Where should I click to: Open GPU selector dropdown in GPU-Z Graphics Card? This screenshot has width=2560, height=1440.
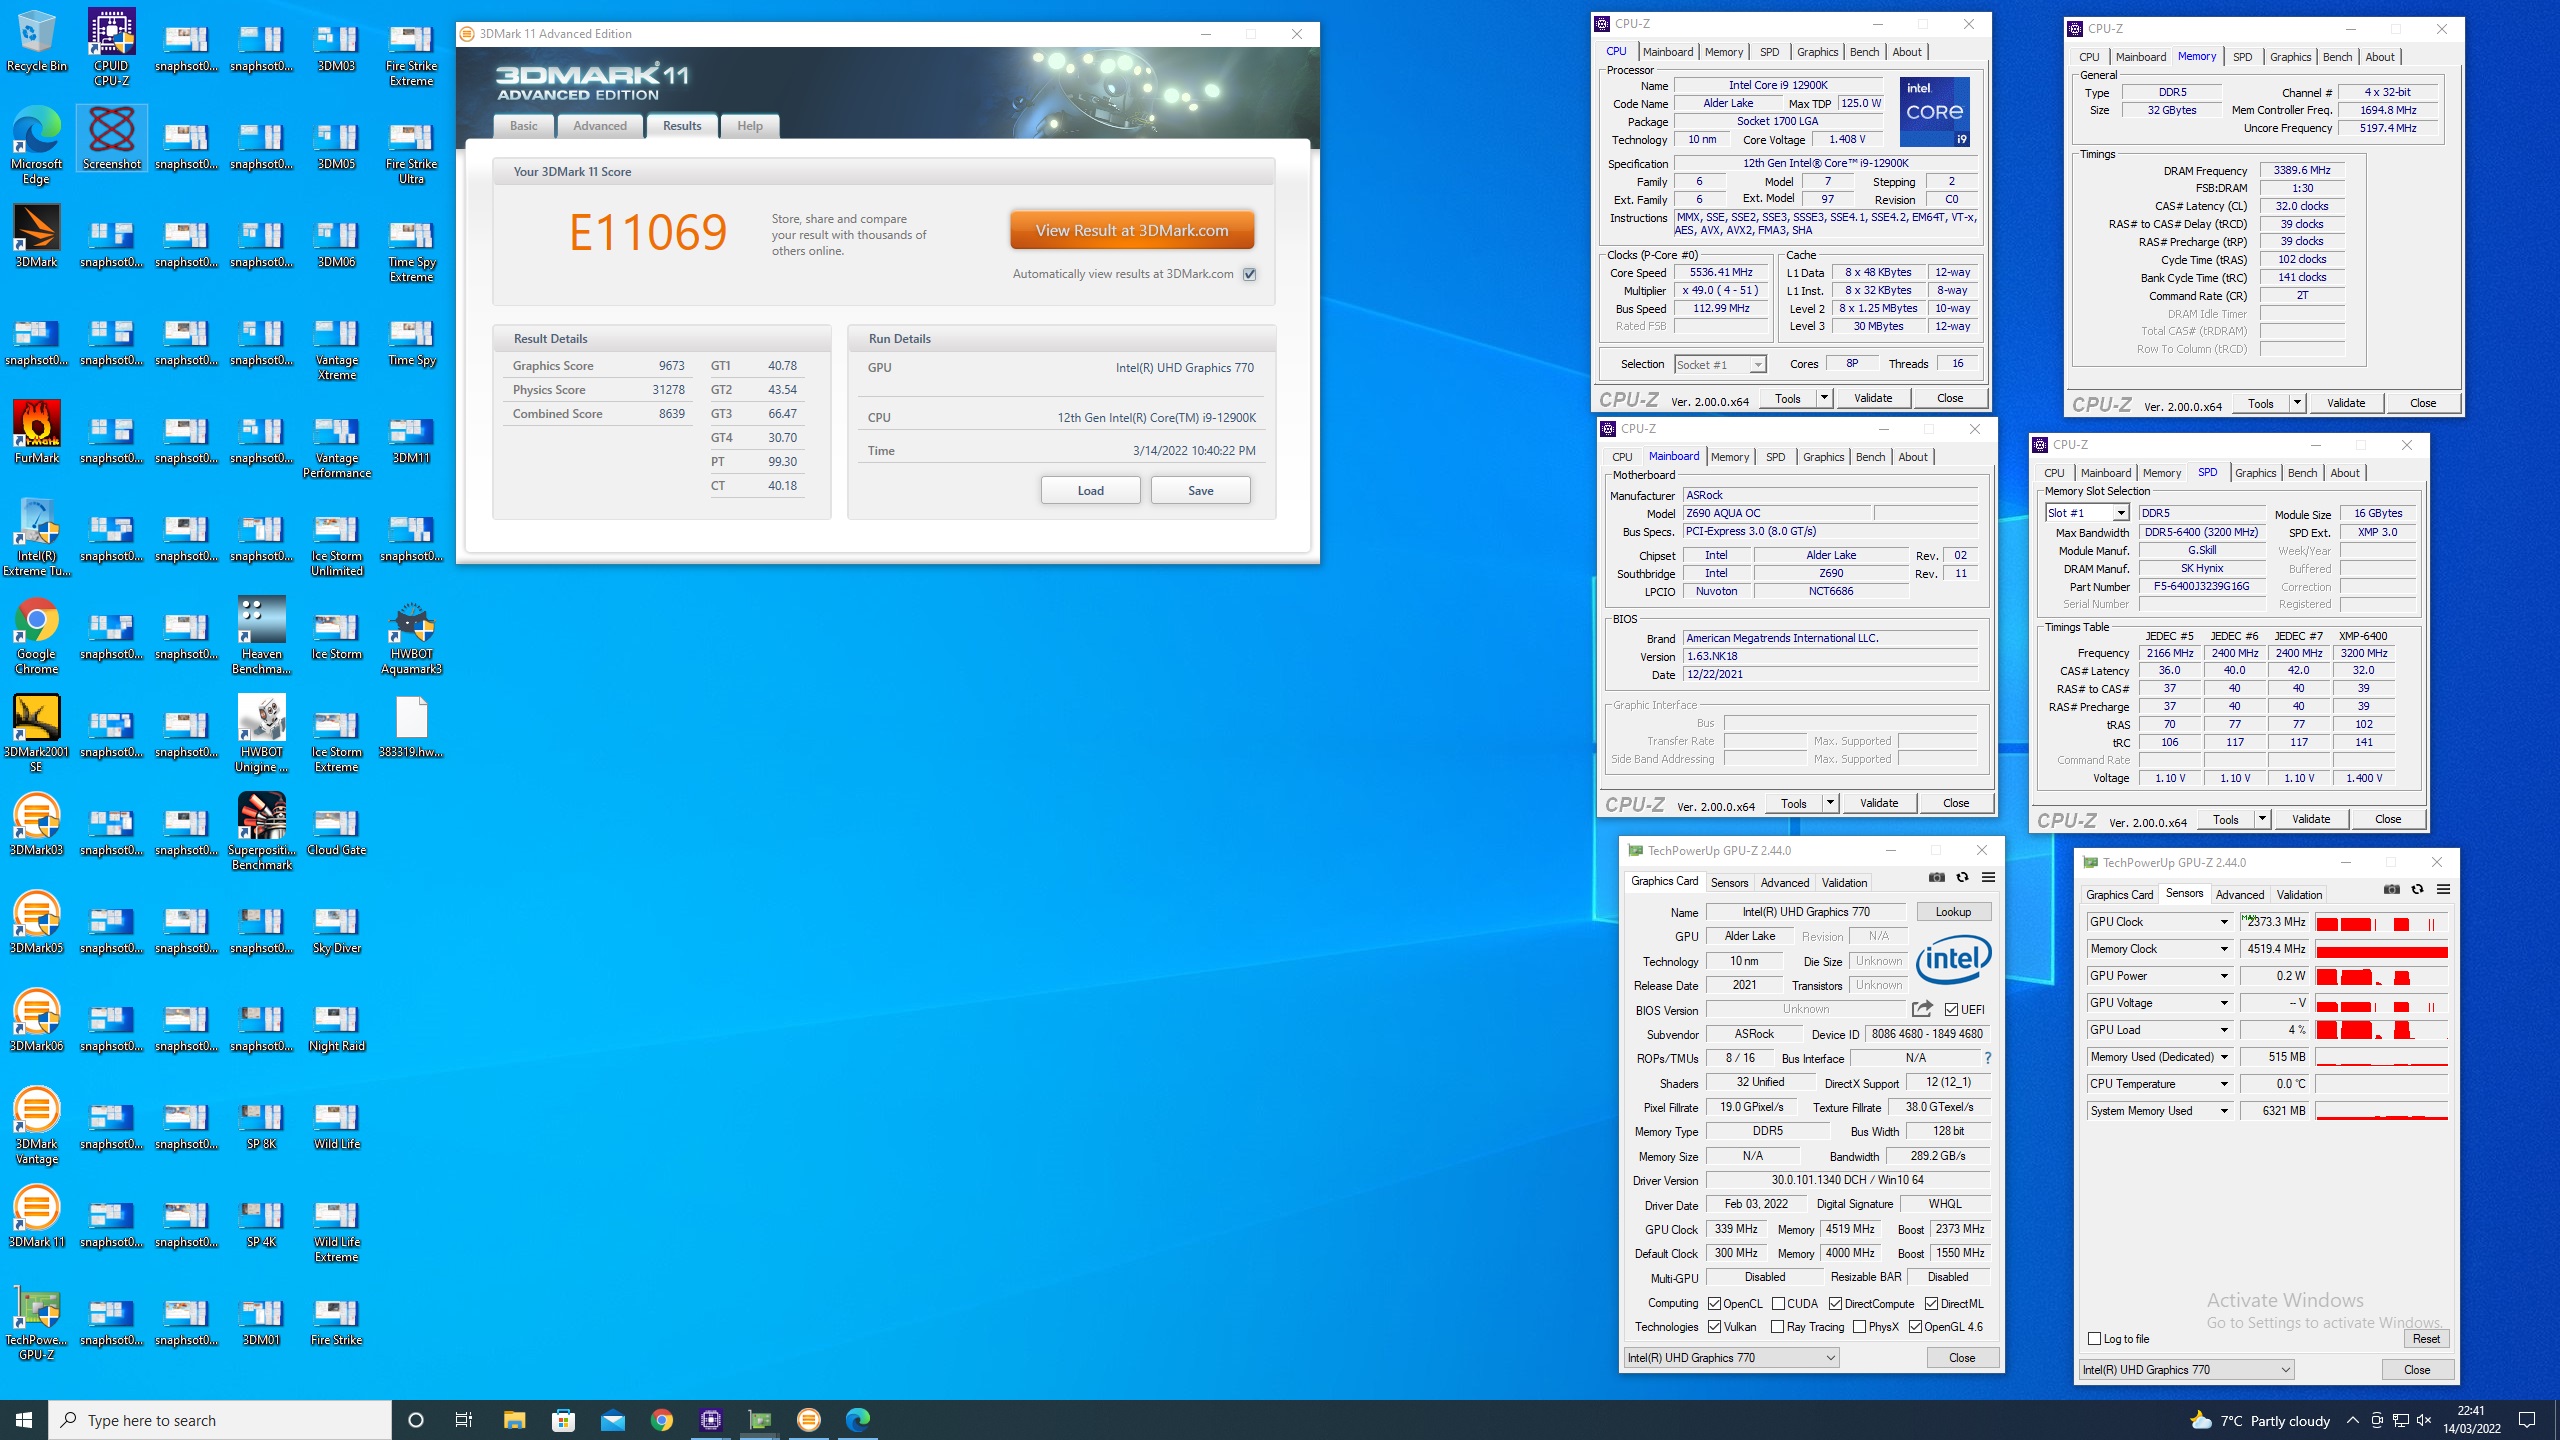(x=1731, y=1358)
